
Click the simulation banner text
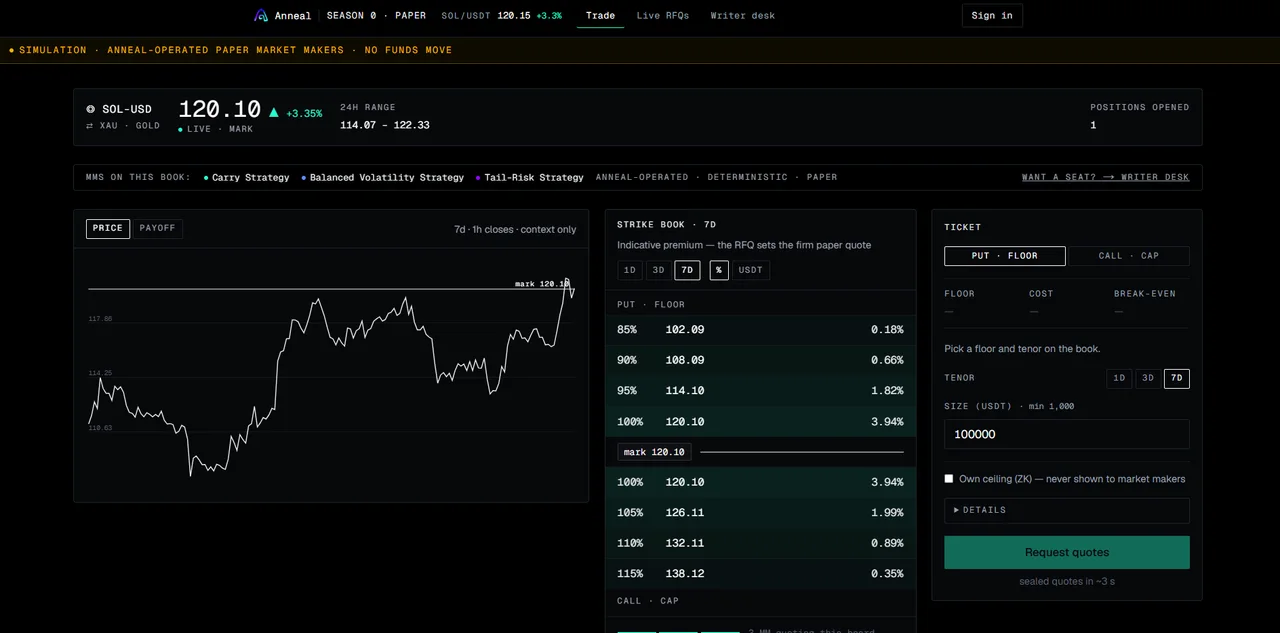[235, 50]
